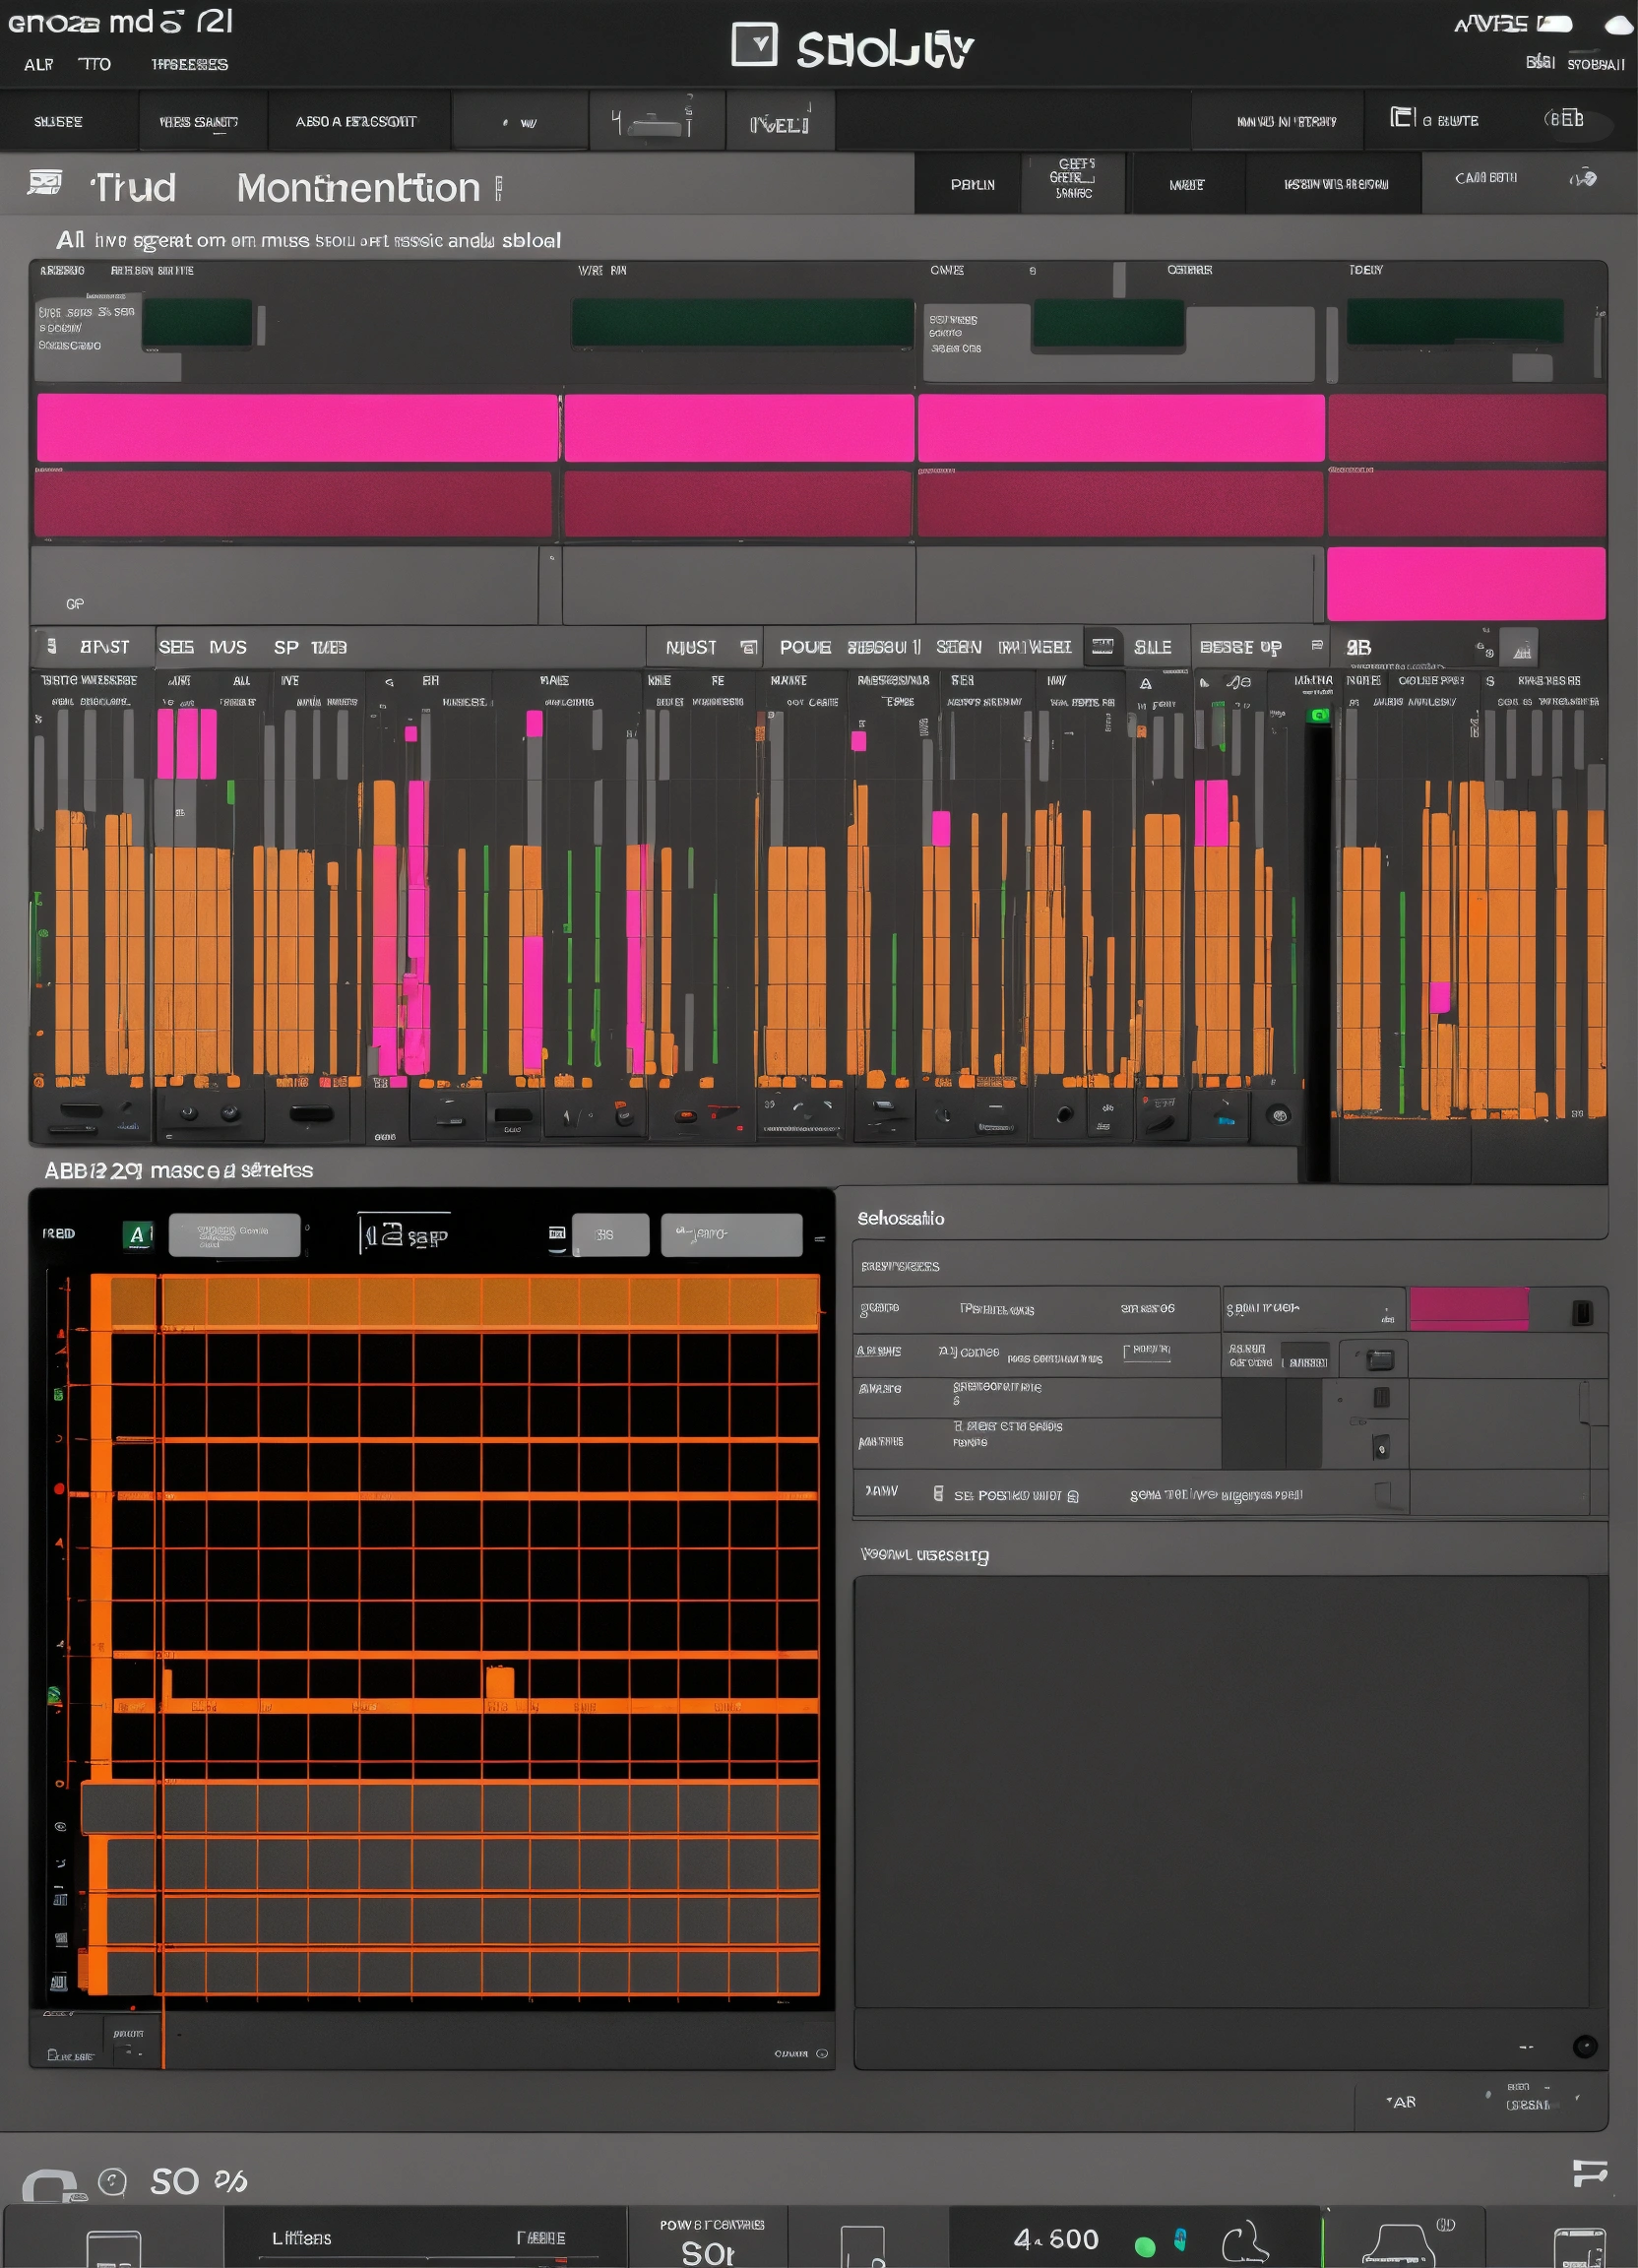Screen dimensions: 1638x2268
Task: Click the round knob in the lower-right panel
Action: [x=1584, y=2046]
